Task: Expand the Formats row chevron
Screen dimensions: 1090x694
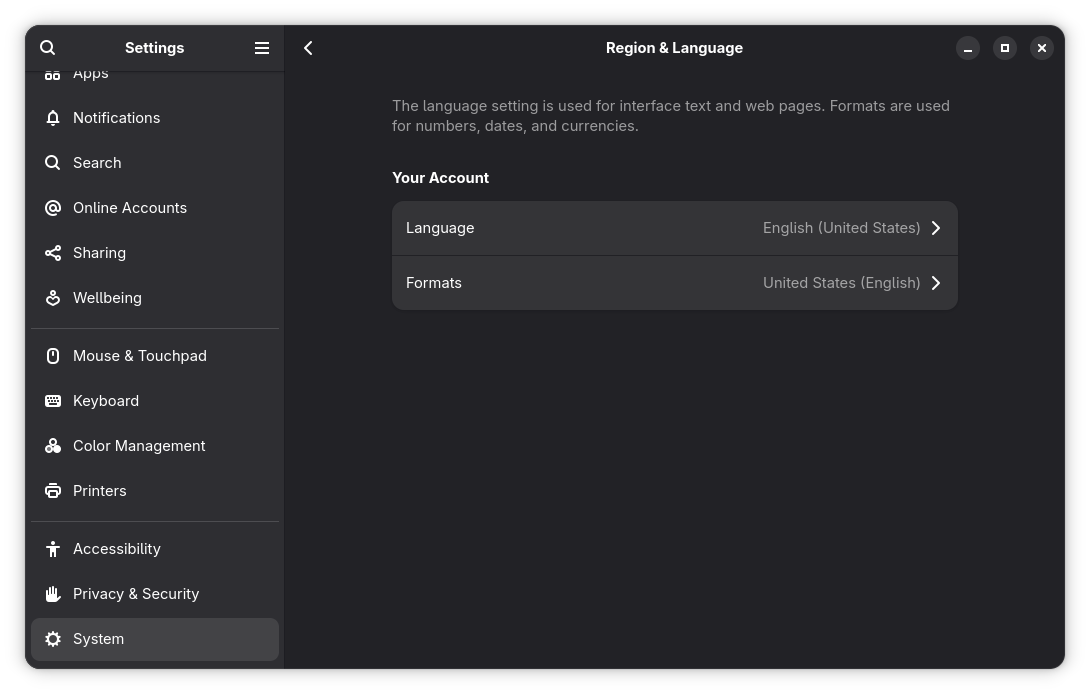Action: coord(936,283)
